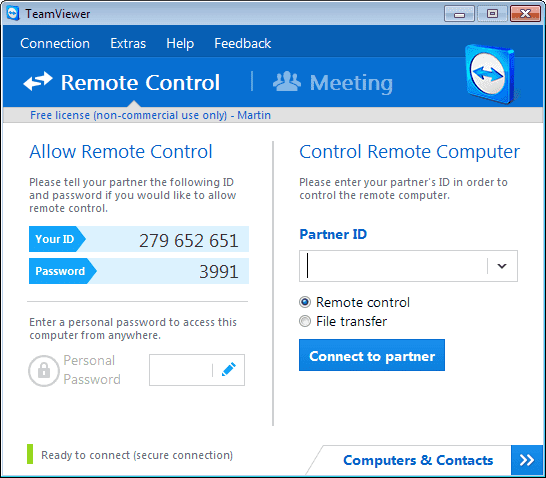Click the Personal Password label text
This screenshot has height=478, width=546.
coord(92,370)
